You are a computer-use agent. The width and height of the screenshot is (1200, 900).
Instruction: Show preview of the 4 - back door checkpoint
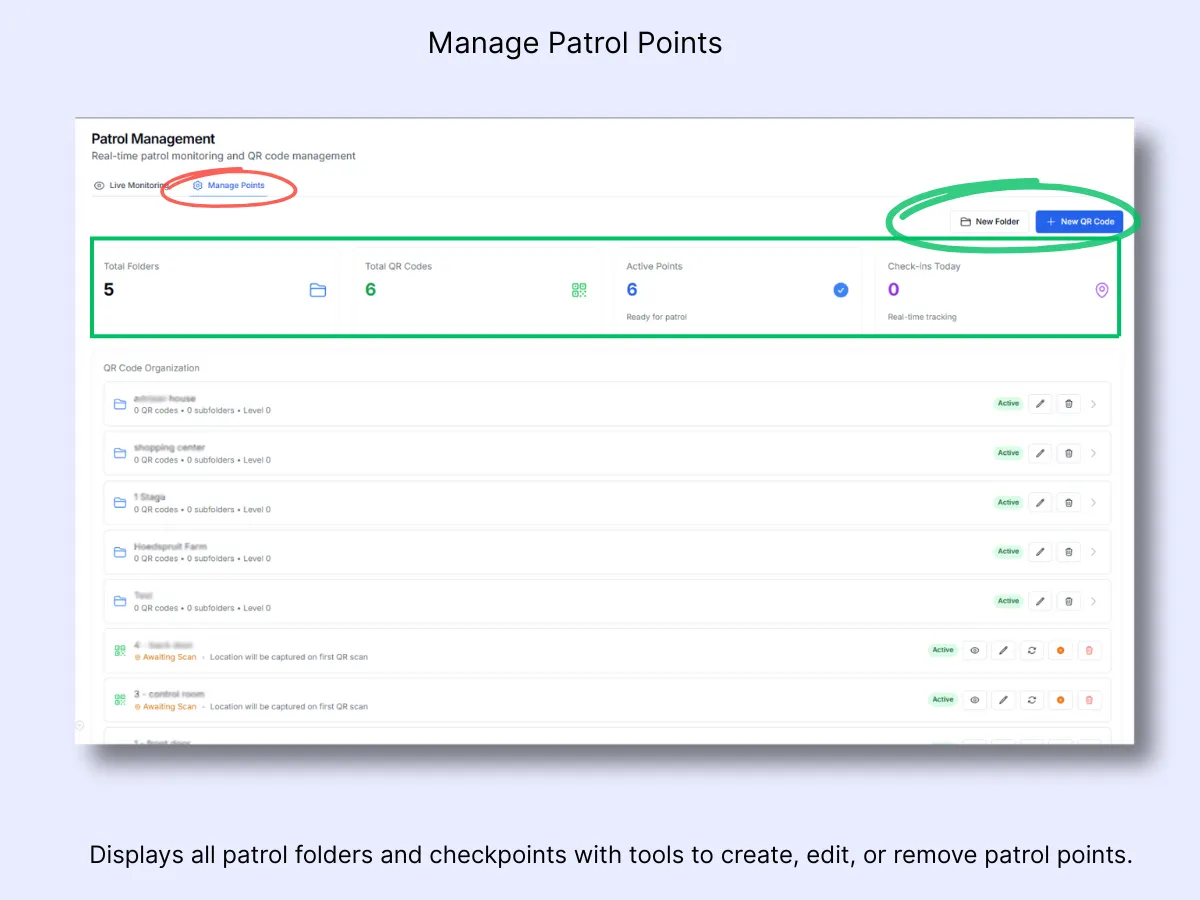pos(974,650)
